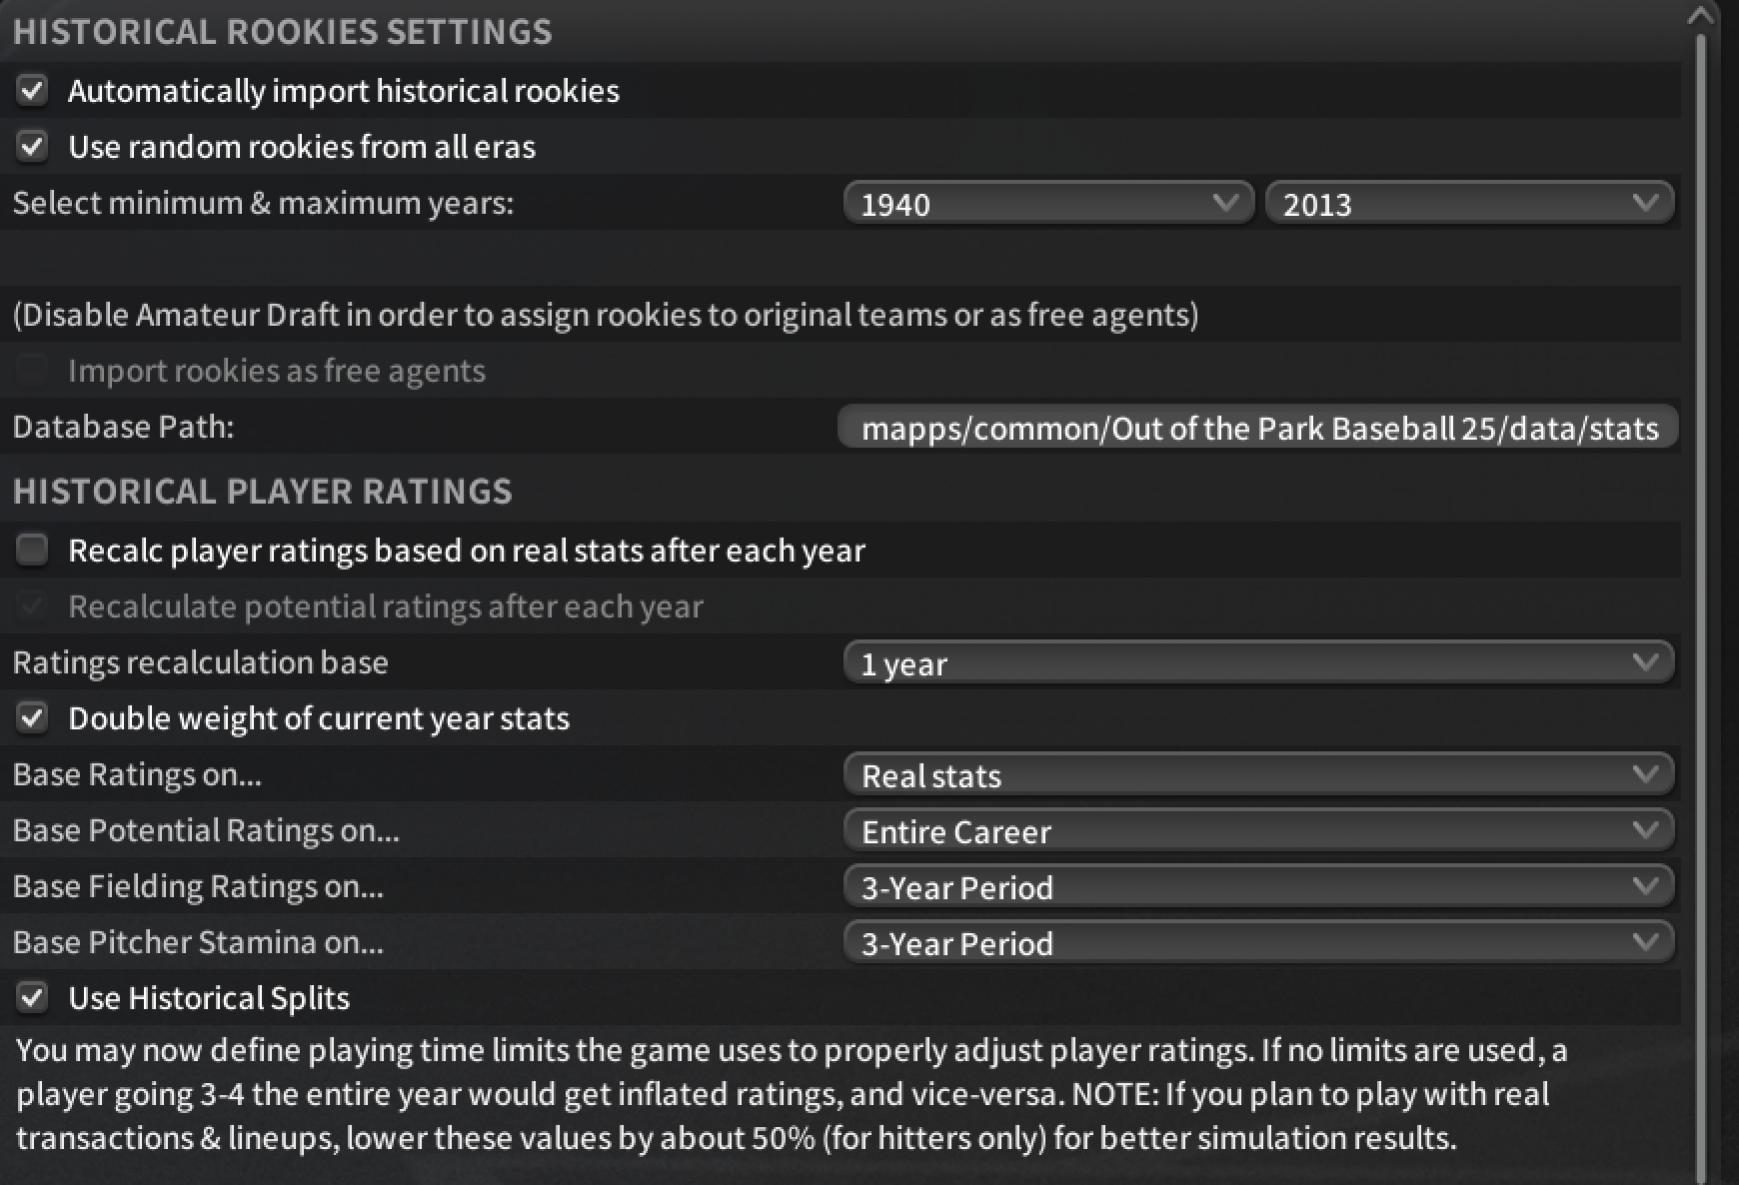
Task: Click Import rookies as free agents checkbox
Action: click(32, 371)
